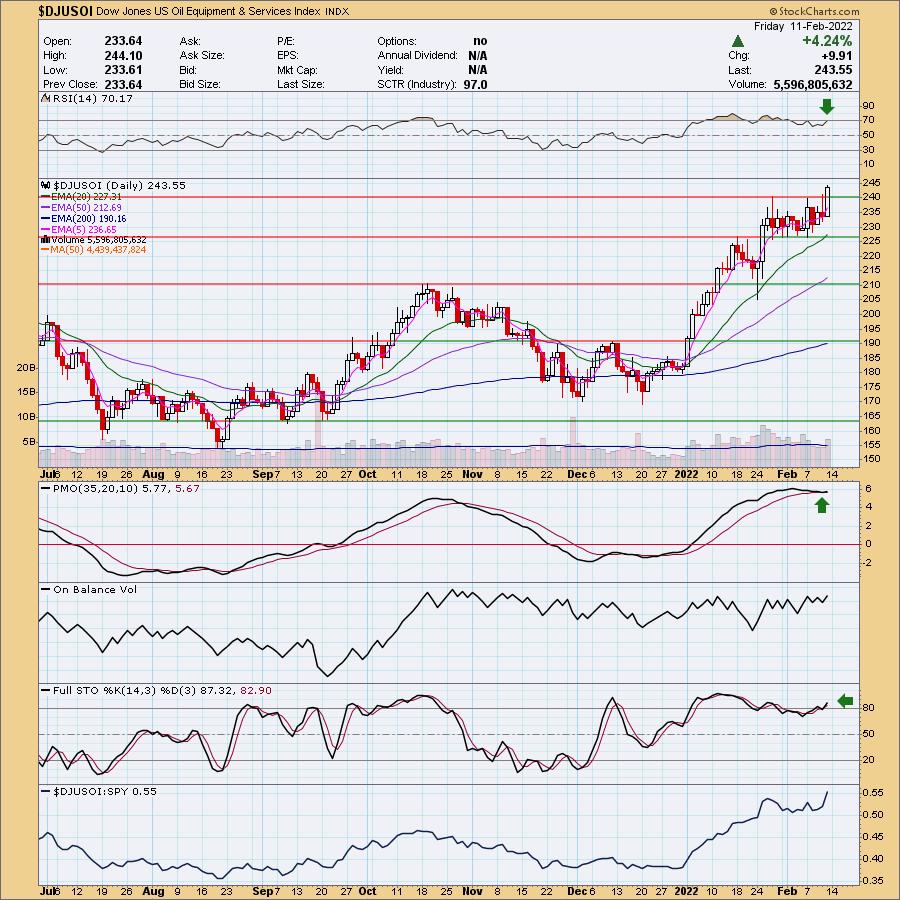Click the green up-triangle change indicator
This screenshot has width=900, height=900.
(738, 41)
